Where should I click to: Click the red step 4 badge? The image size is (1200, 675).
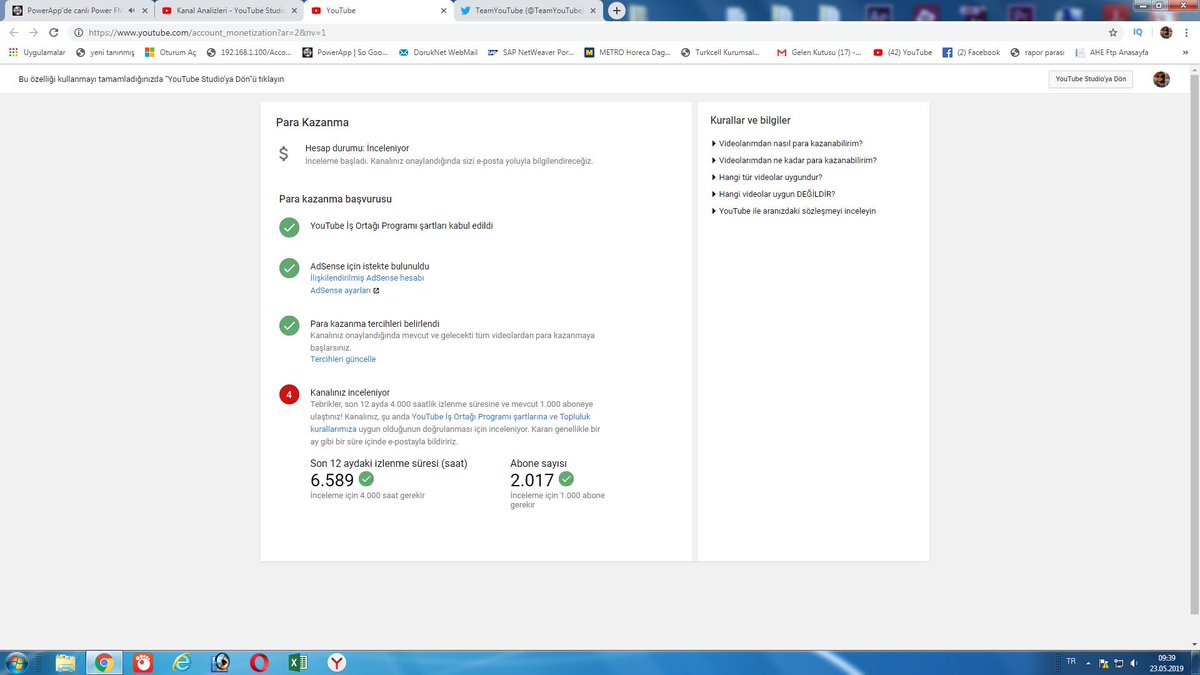click(x=289, y=395)
